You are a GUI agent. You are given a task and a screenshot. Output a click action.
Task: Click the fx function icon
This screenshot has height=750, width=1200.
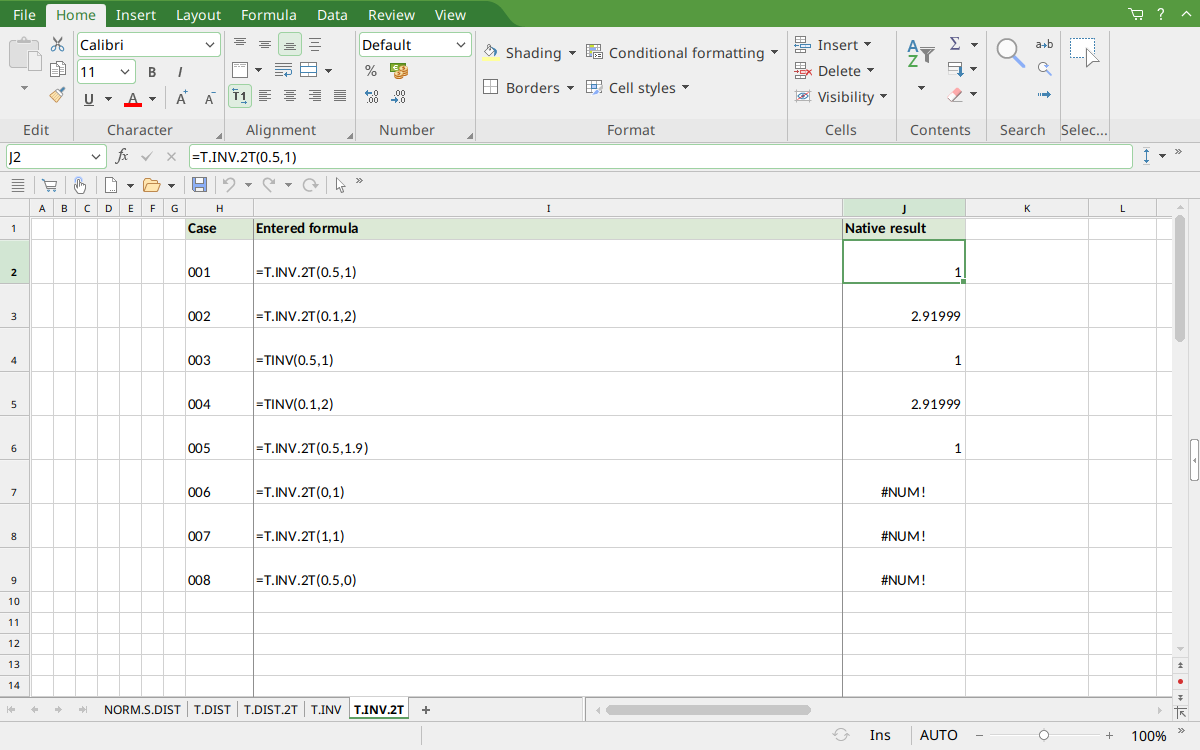(x=122, y=156)
